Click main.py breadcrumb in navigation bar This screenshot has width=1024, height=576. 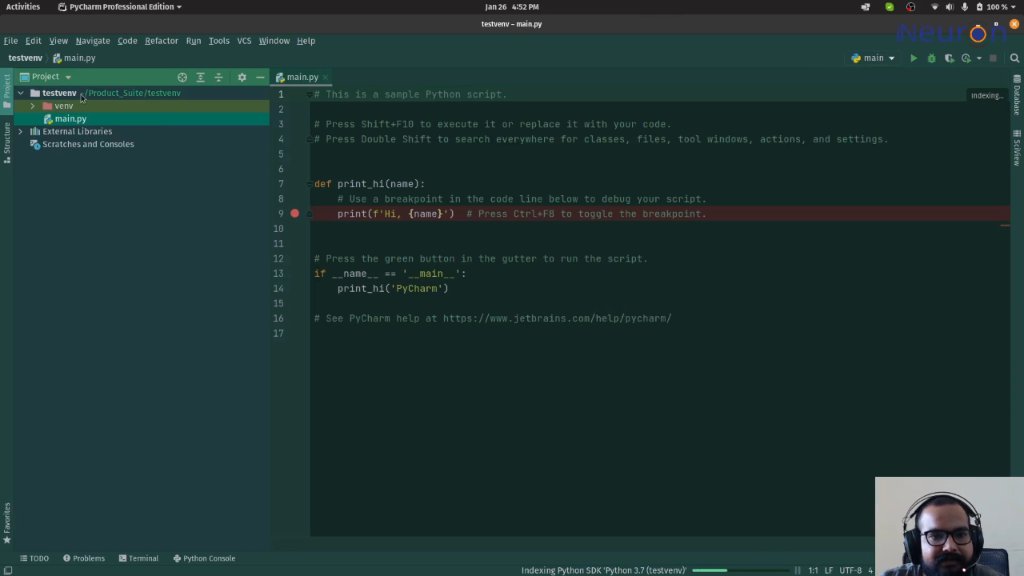74,58
